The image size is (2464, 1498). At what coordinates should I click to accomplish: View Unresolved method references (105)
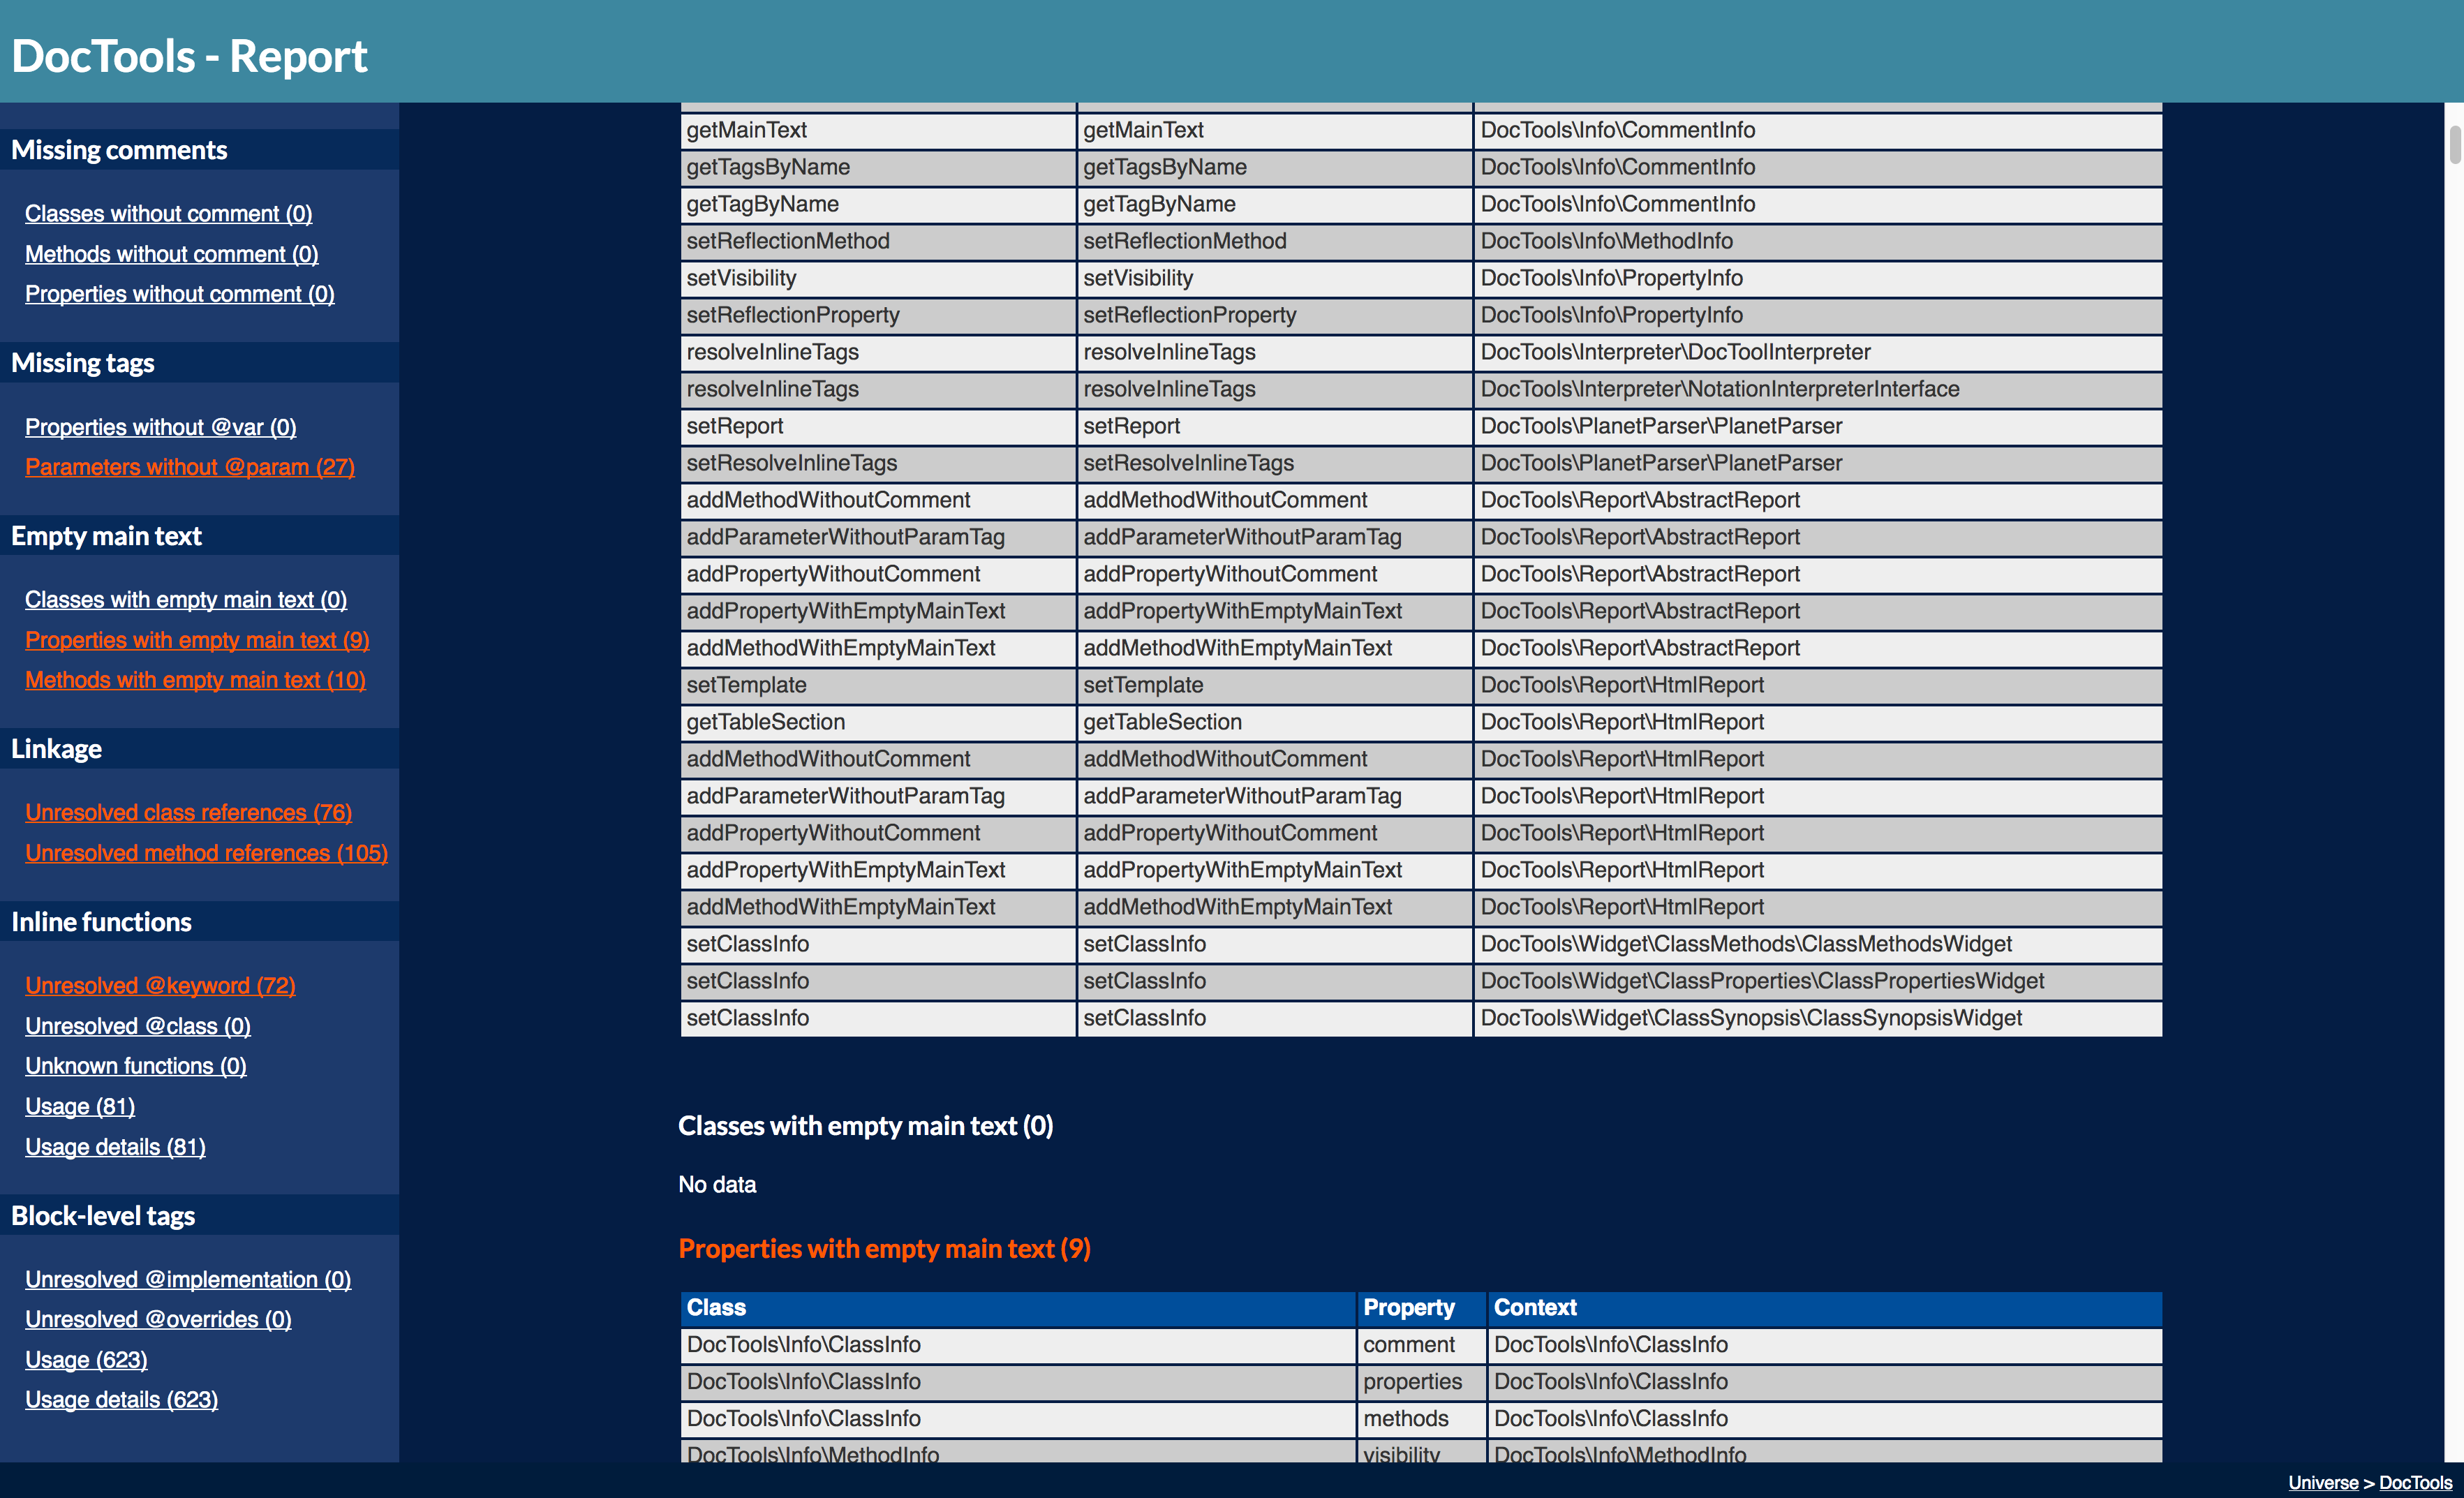[205, 852]
